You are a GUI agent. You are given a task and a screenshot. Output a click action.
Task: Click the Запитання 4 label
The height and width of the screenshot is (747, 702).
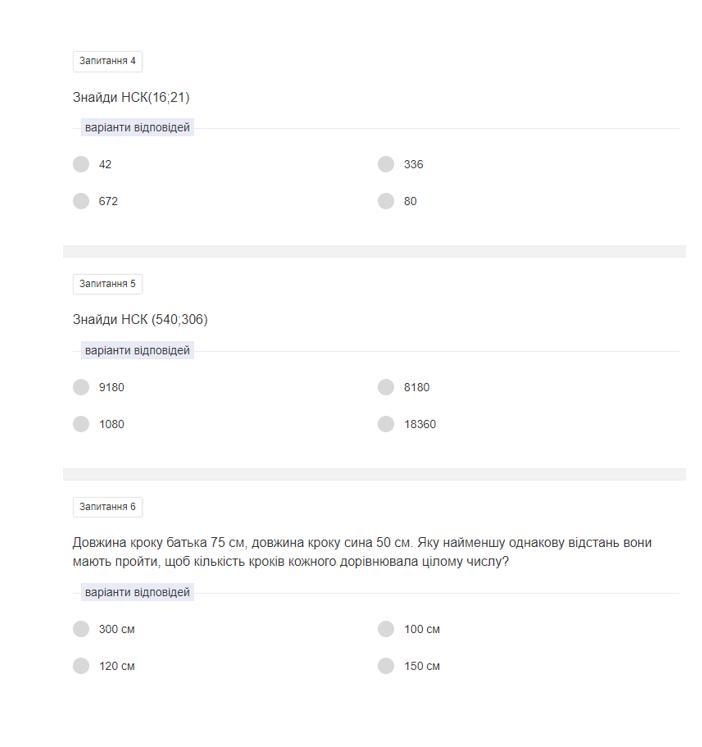108,61
